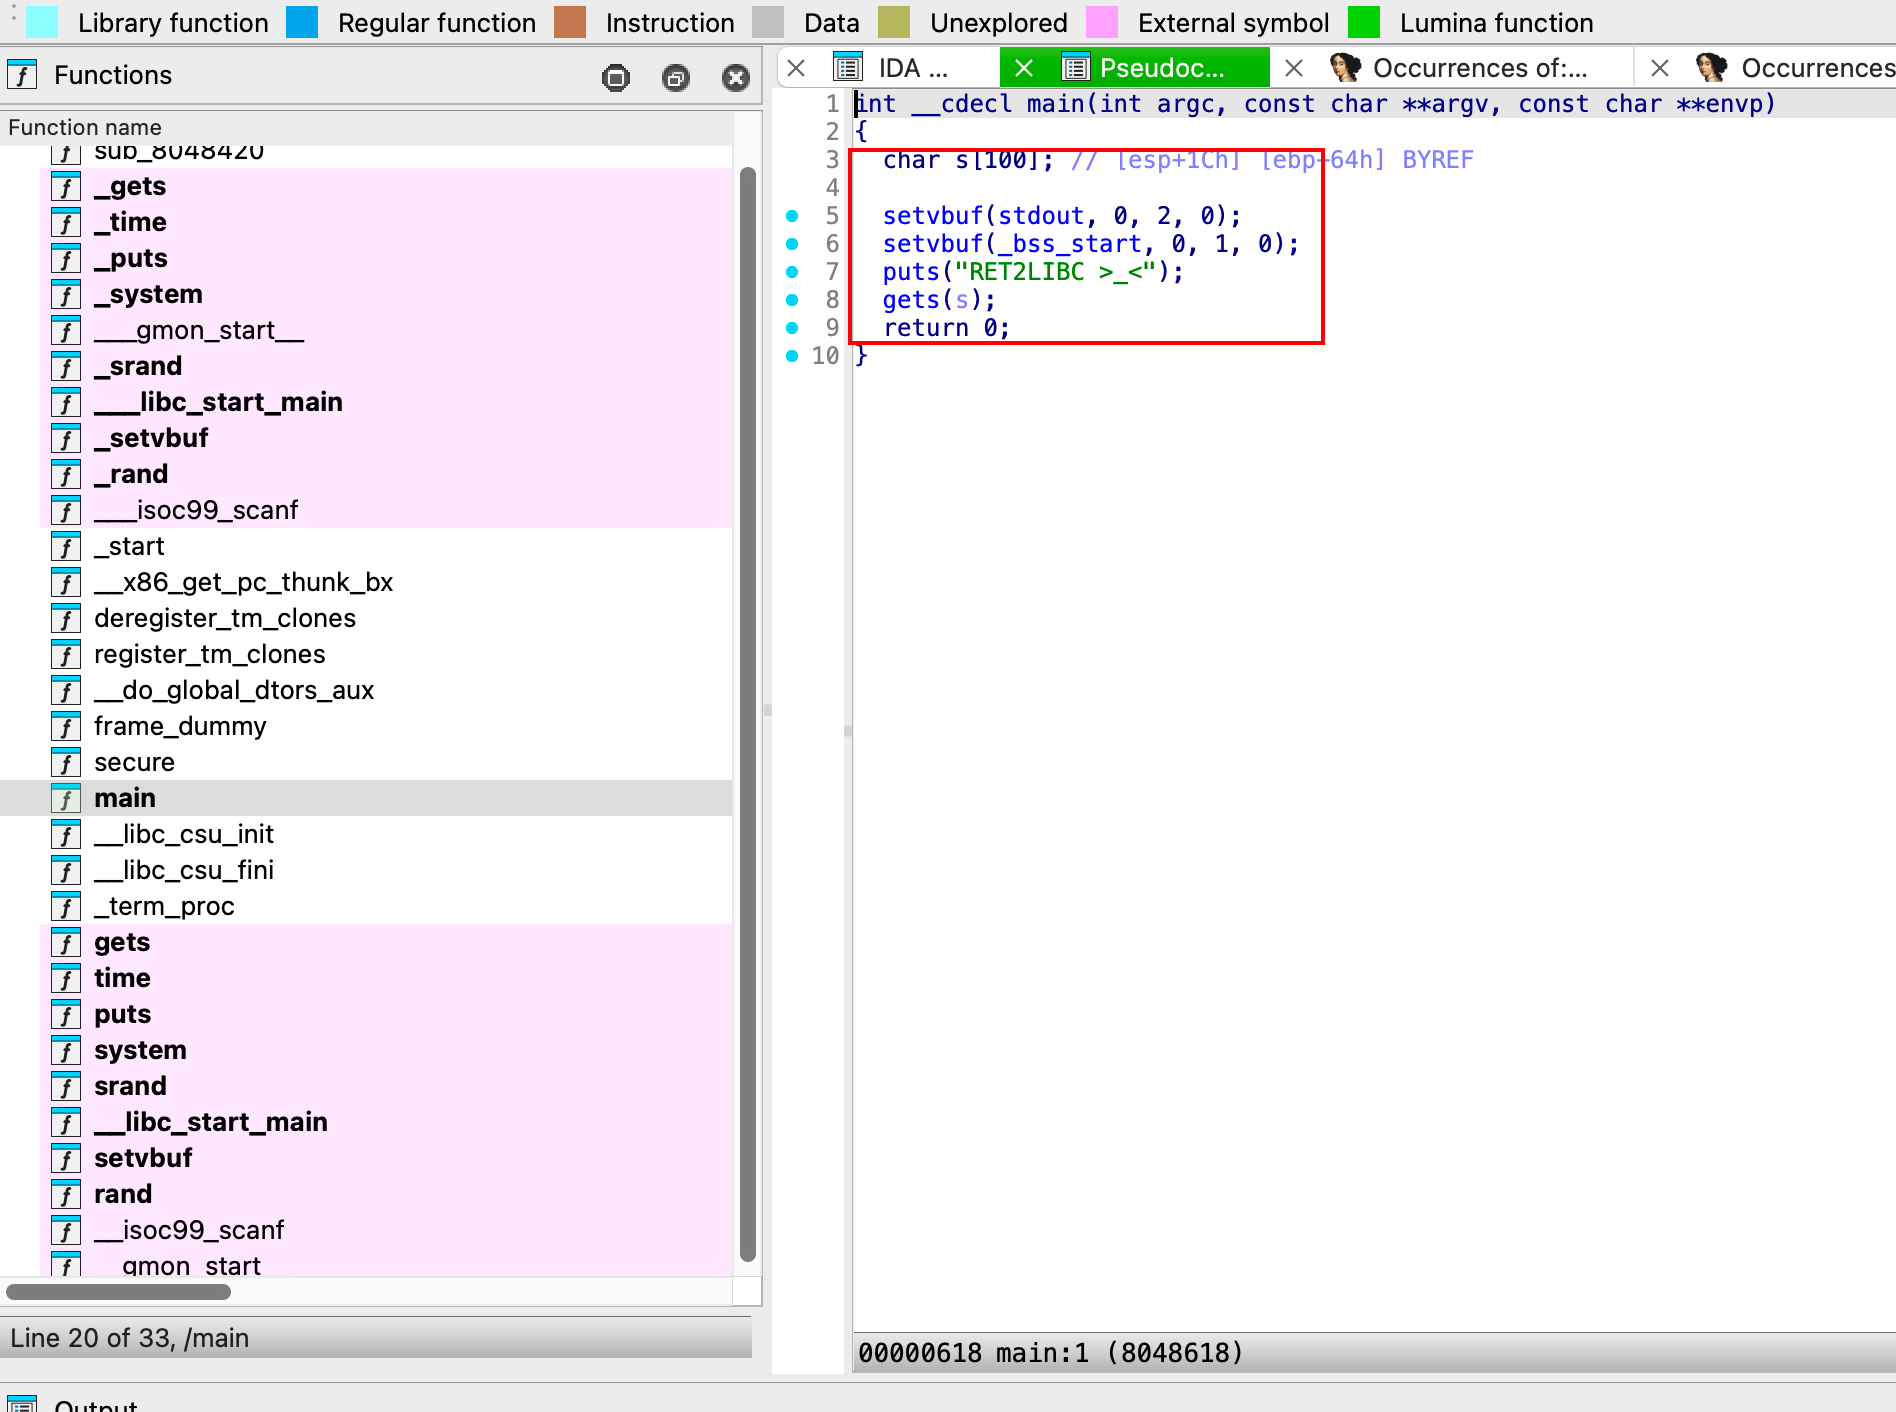Viewport: 1896px width, 1412px height.
Task: Click function icon beside secure entry
Action: point(66,763)
